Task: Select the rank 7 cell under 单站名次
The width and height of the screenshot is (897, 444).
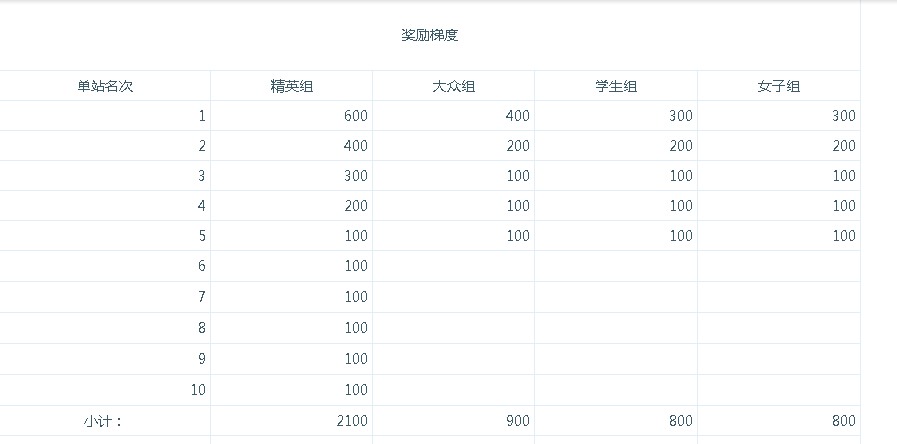Action: click(x=105, y=297)
